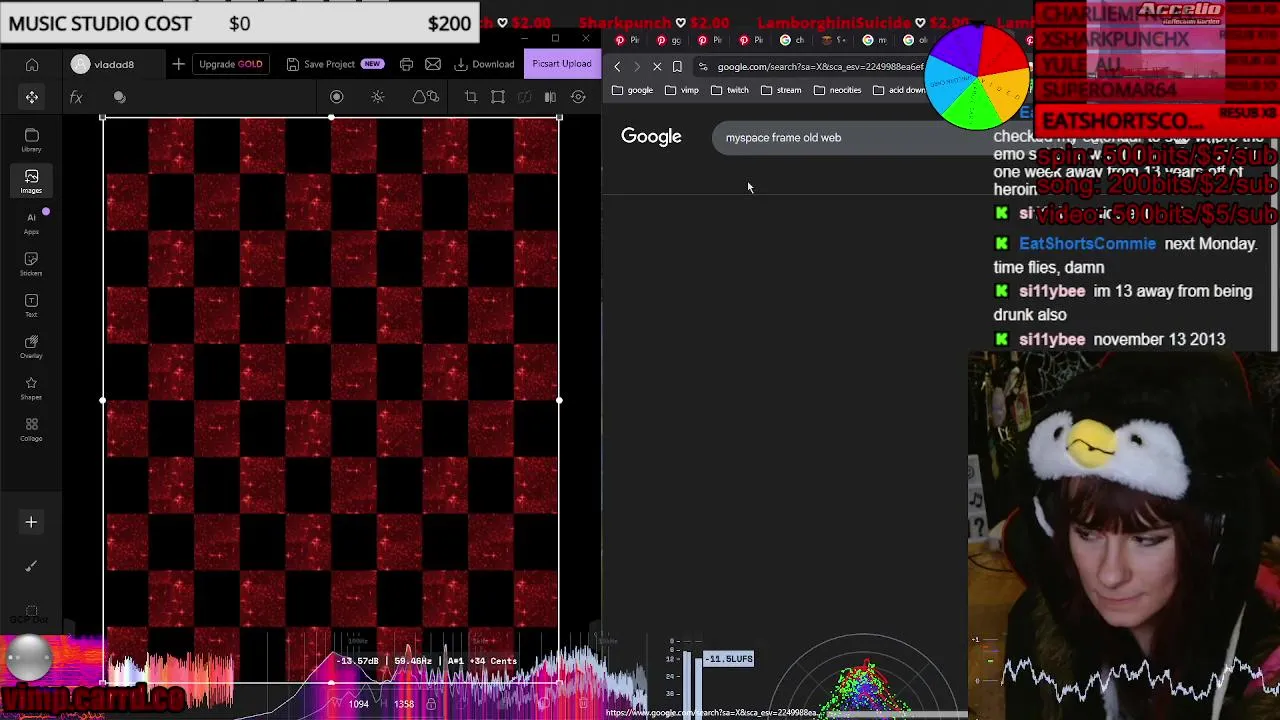Open the google bookmarks folder
This screenshot has width=1280, height=720.
[x=632, y=90]
